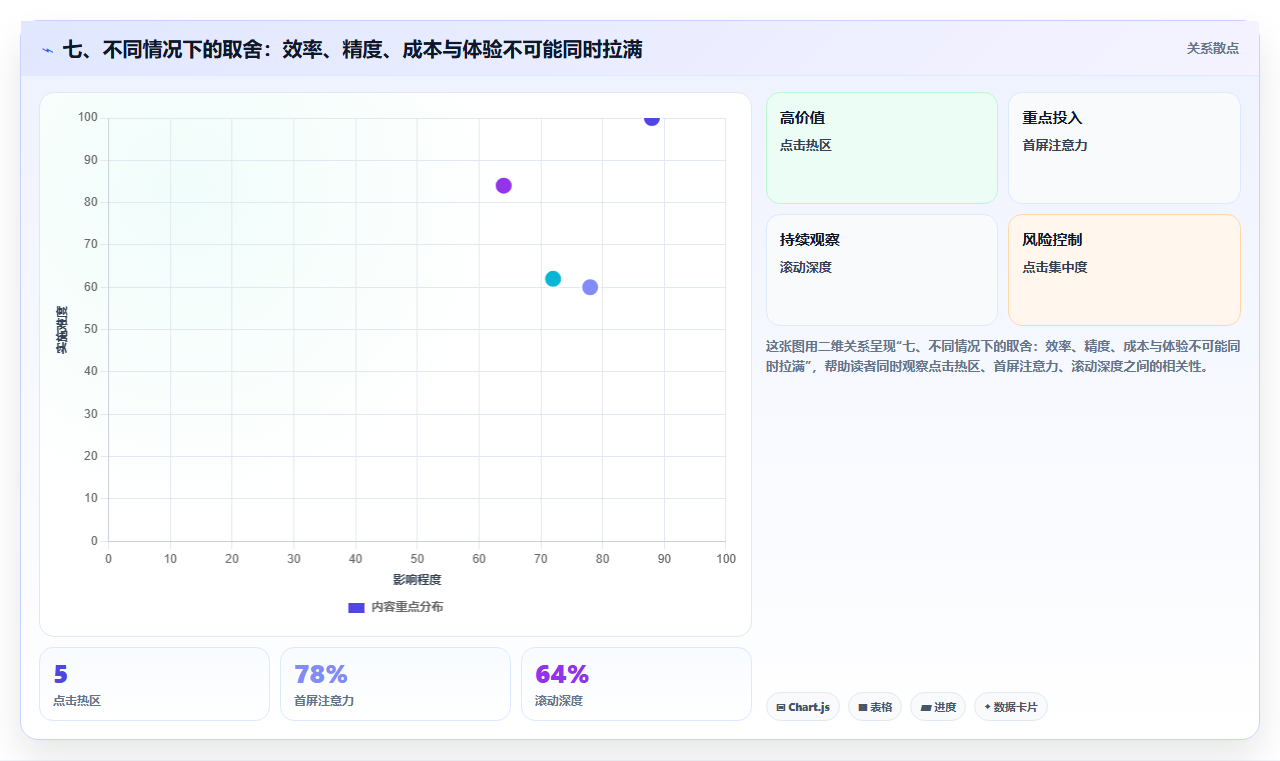Click the Chart.js chip icon
1280x761 pixels.
[781, 708]
